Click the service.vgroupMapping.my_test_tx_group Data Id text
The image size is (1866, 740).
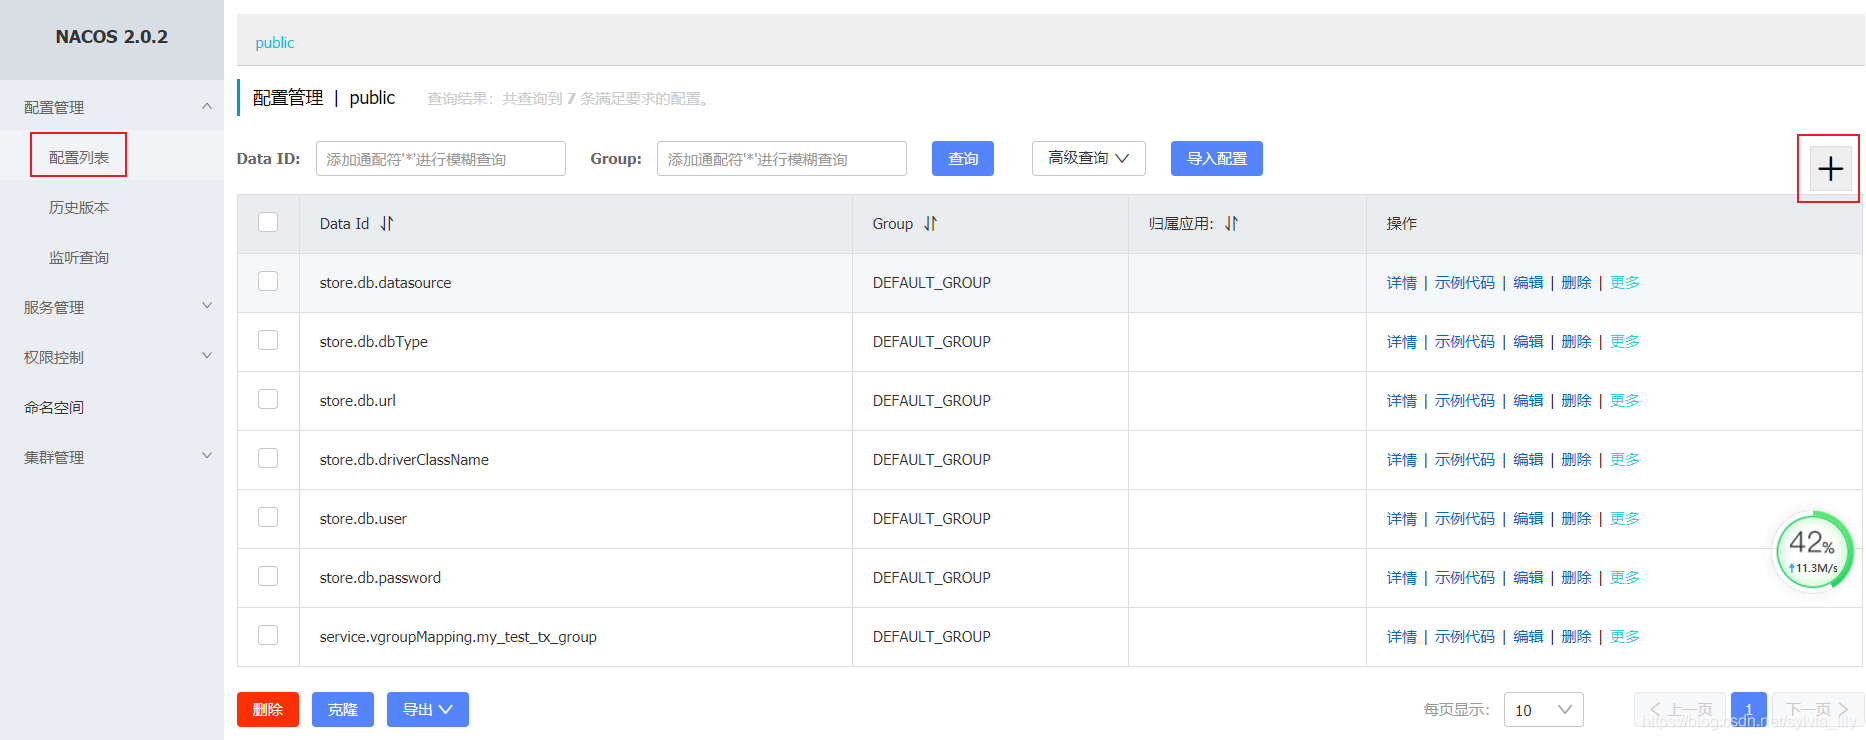point(458,637)
